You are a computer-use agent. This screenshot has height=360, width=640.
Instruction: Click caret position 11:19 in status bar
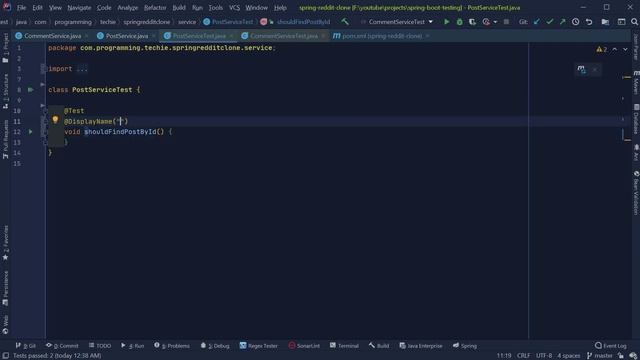[x=504, y=356]
